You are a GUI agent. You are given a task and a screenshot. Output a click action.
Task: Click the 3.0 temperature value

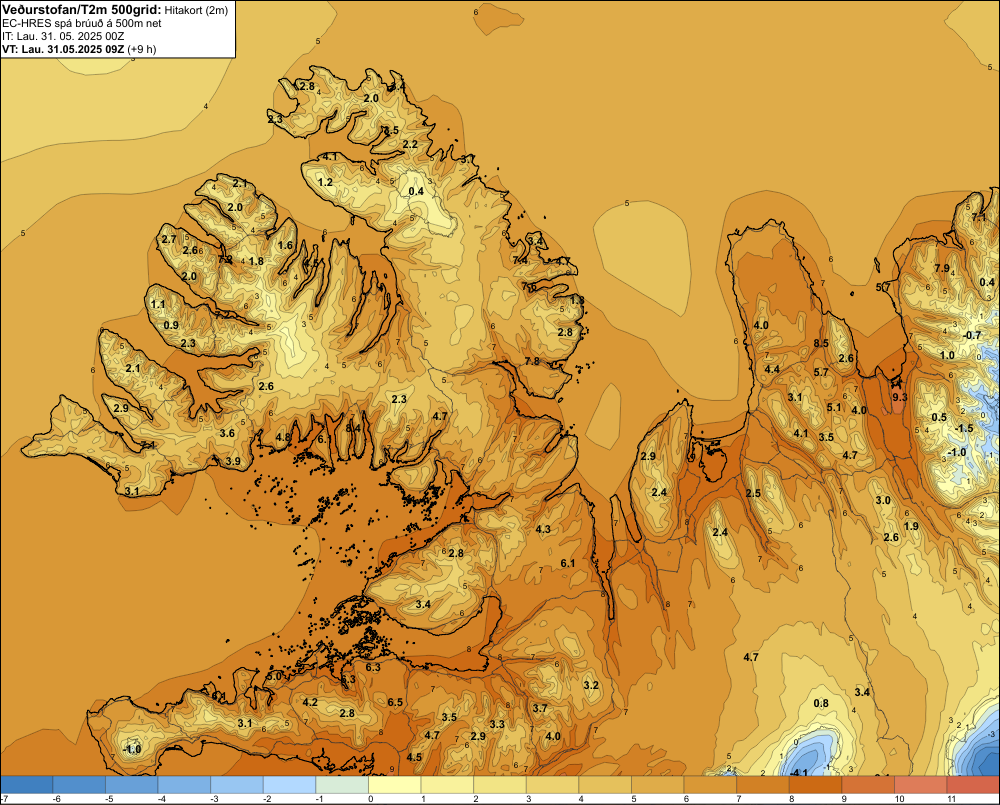point(883,500)
